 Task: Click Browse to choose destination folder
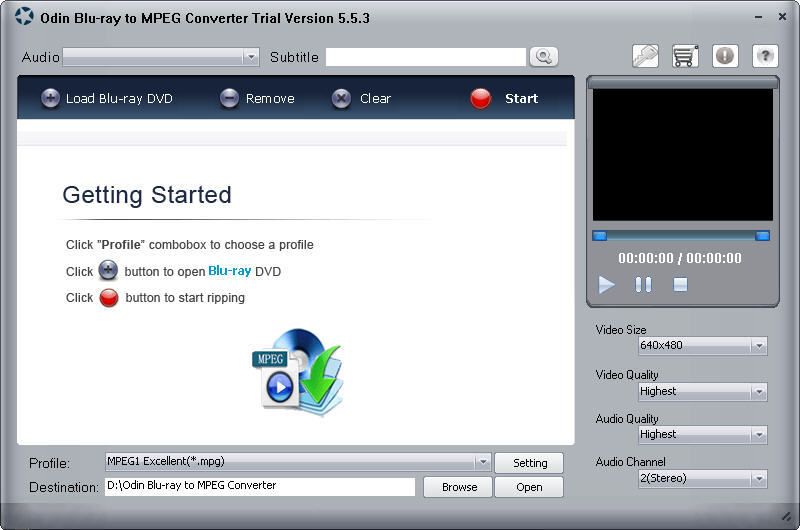click(459, 487)
